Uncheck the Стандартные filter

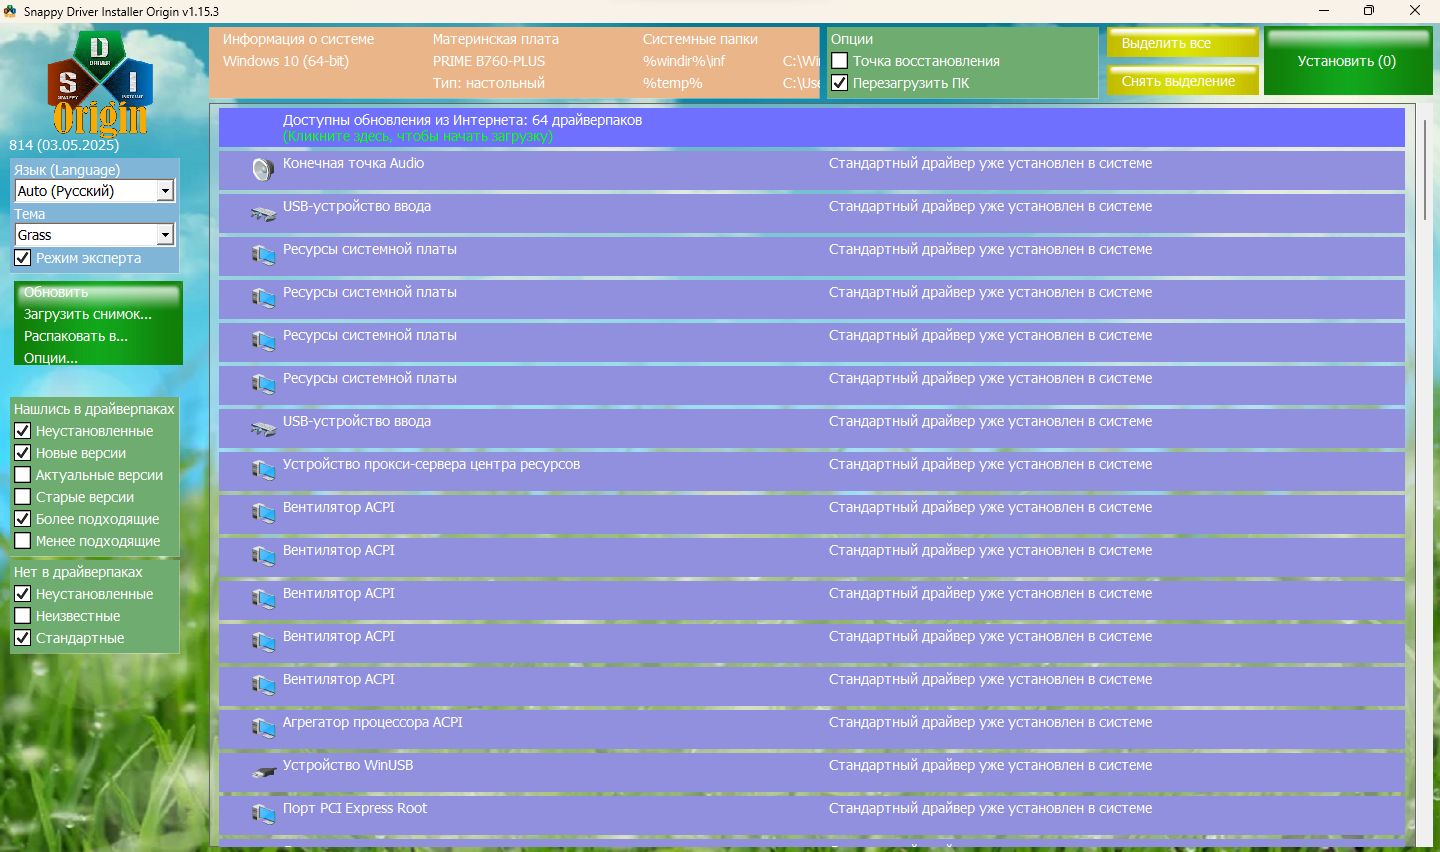coord(23,638)
